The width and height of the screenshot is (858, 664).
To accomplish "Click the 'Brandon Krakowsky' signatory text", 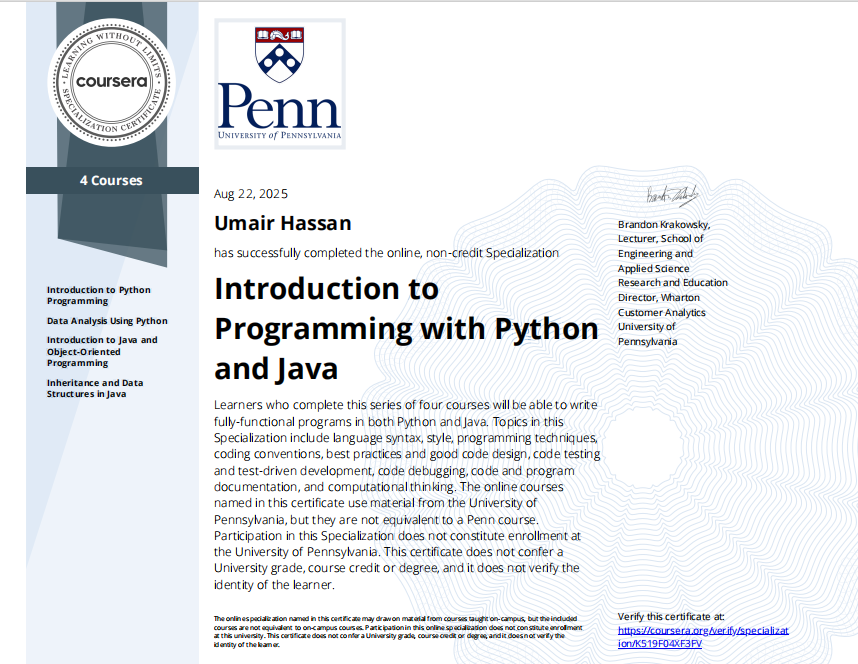I will pos(664,224).
